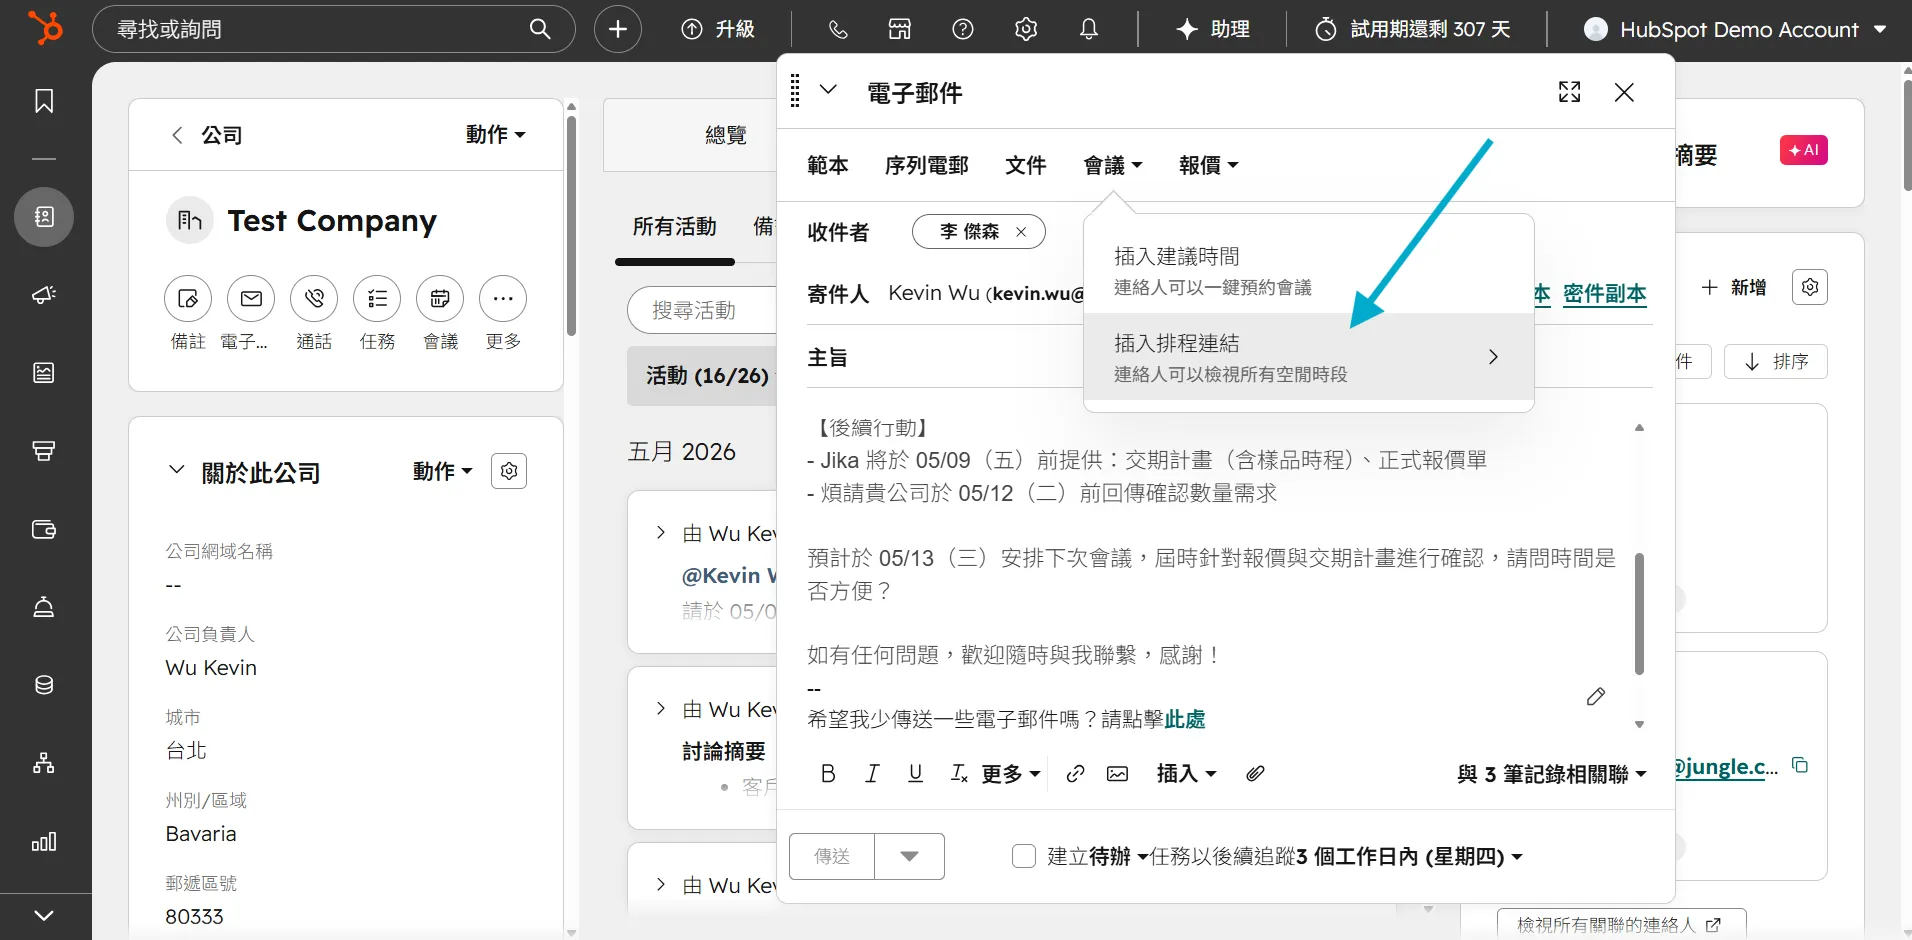Image resolution: width=1912 pixels, height=940 pixels.
Task: Open the 更多 formatting dropdown
Action: coord(1011,773)
